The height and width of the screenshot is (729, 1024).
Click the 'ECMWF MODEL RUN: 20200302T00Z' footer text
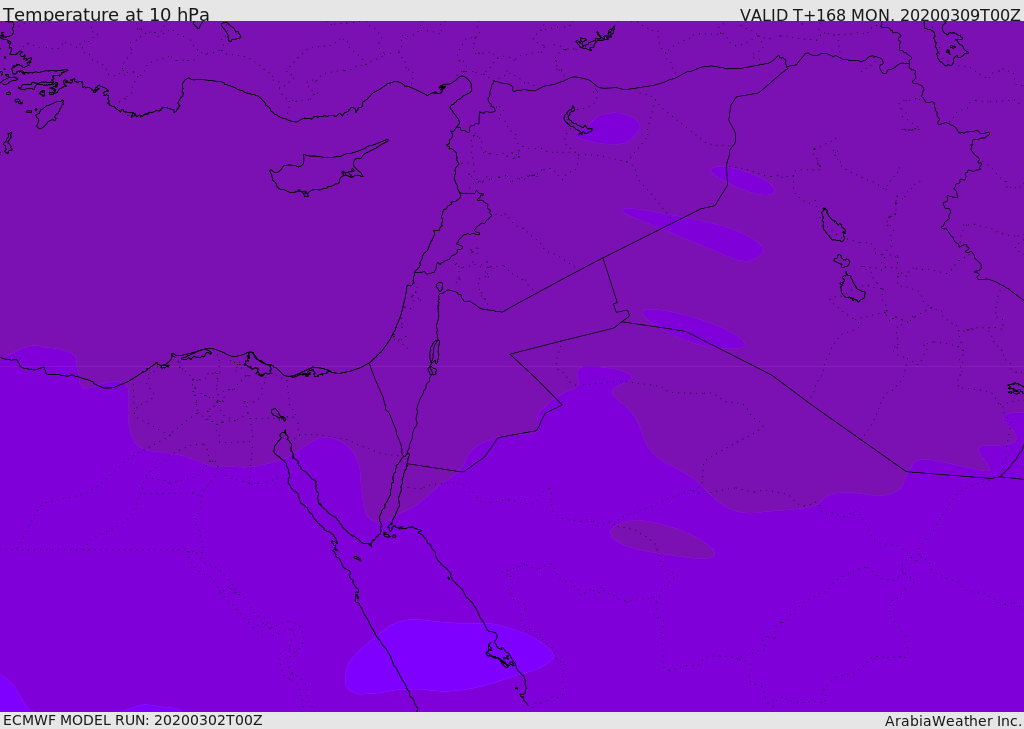pos(133,720)
